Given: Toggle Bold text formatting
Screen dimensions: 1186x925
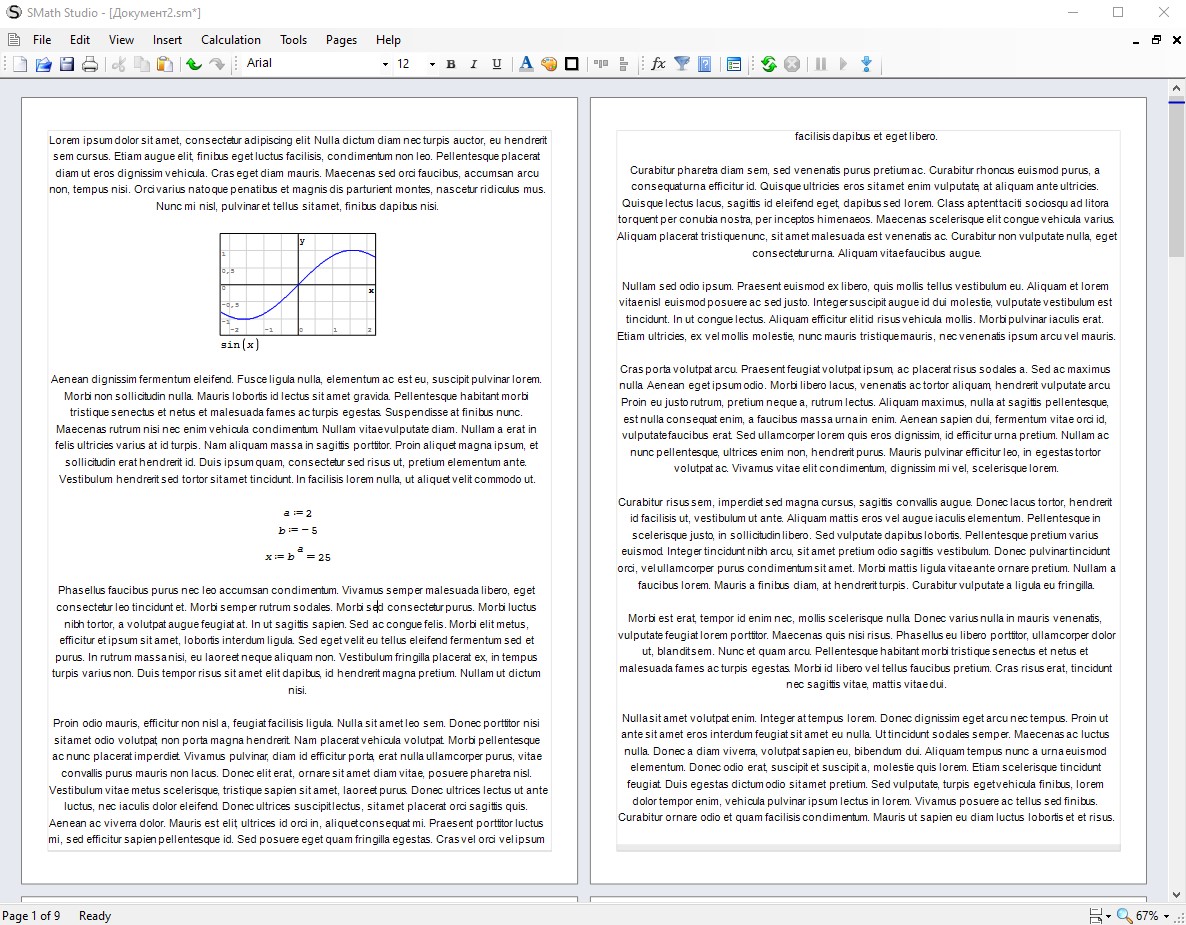Looking at the screenshot, I should click(451, 64).
